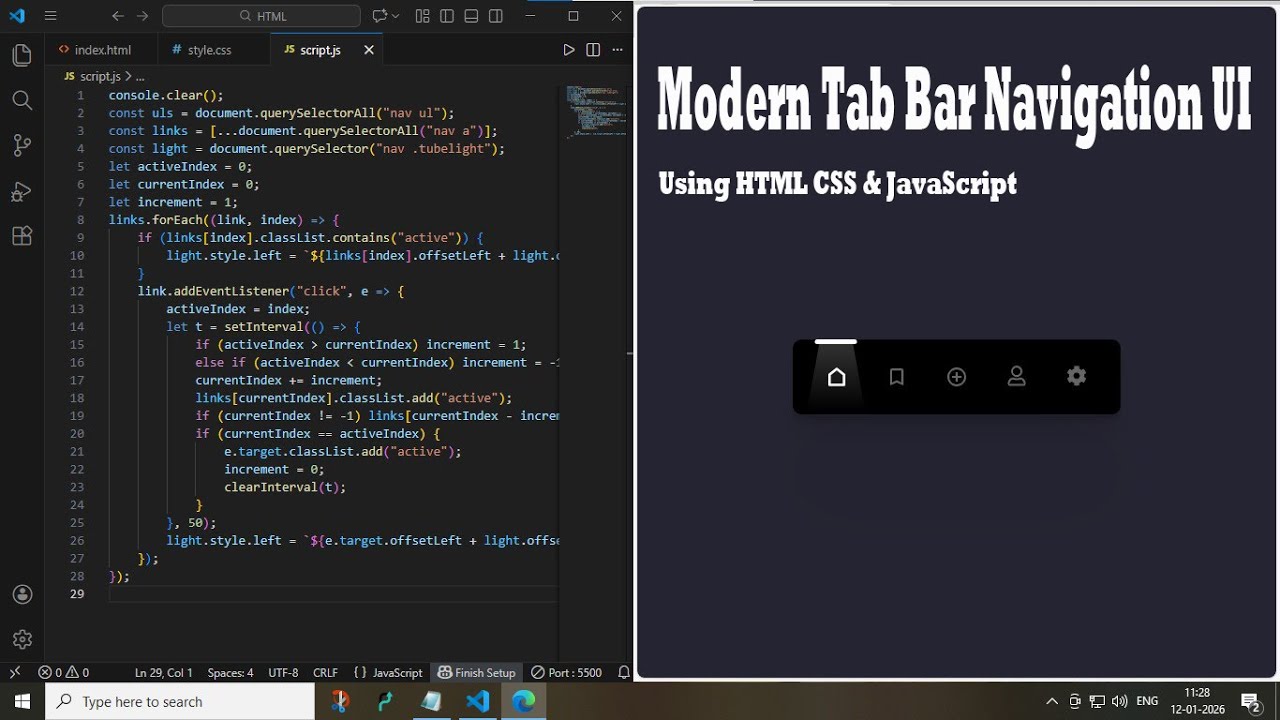Screen dimensions: 1280x720
Task: Open volume control in the system tray
Action: (x=1120, y=701)
